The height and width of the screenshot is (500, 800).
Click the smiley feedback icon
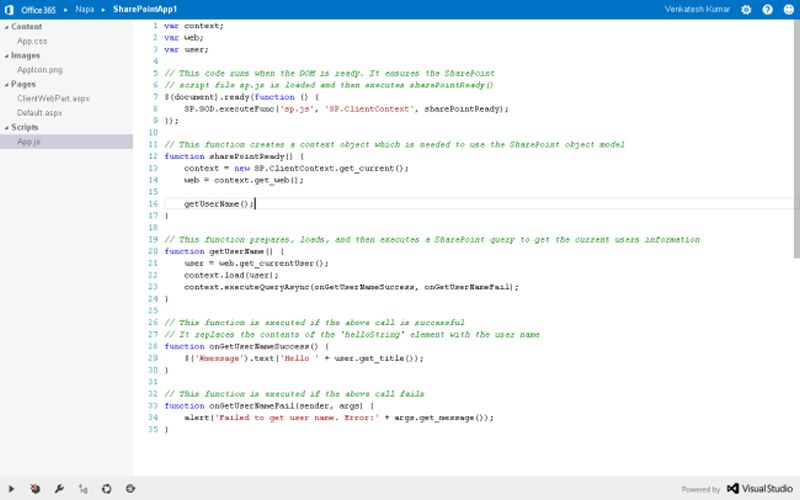coord(789,10)
